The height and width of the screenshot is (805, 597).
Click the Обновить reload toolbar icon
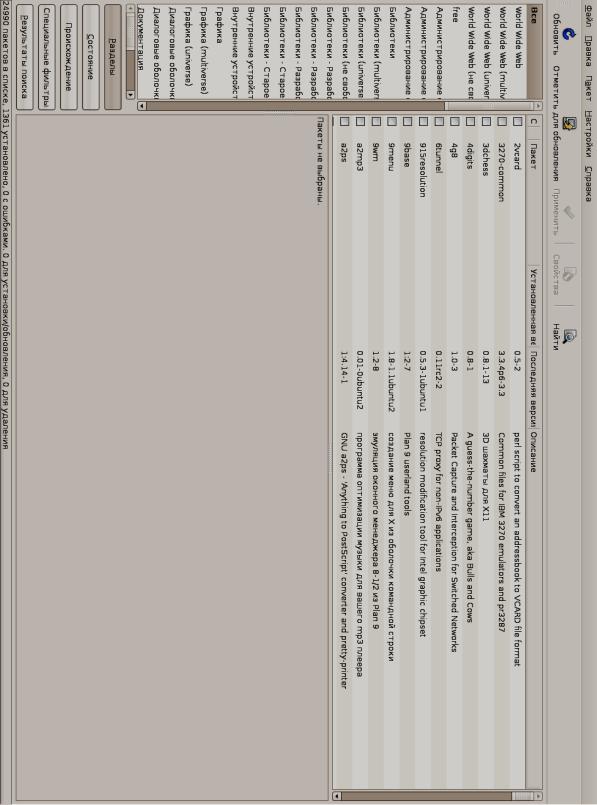click(568, 34)
